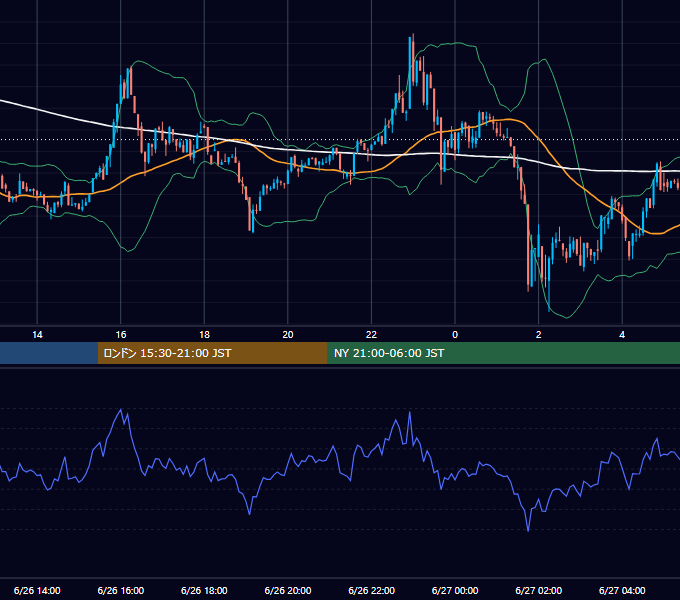Click the "16" hour axis label
The width and height of the screenshot is (680, 600).
pos(121,335)
